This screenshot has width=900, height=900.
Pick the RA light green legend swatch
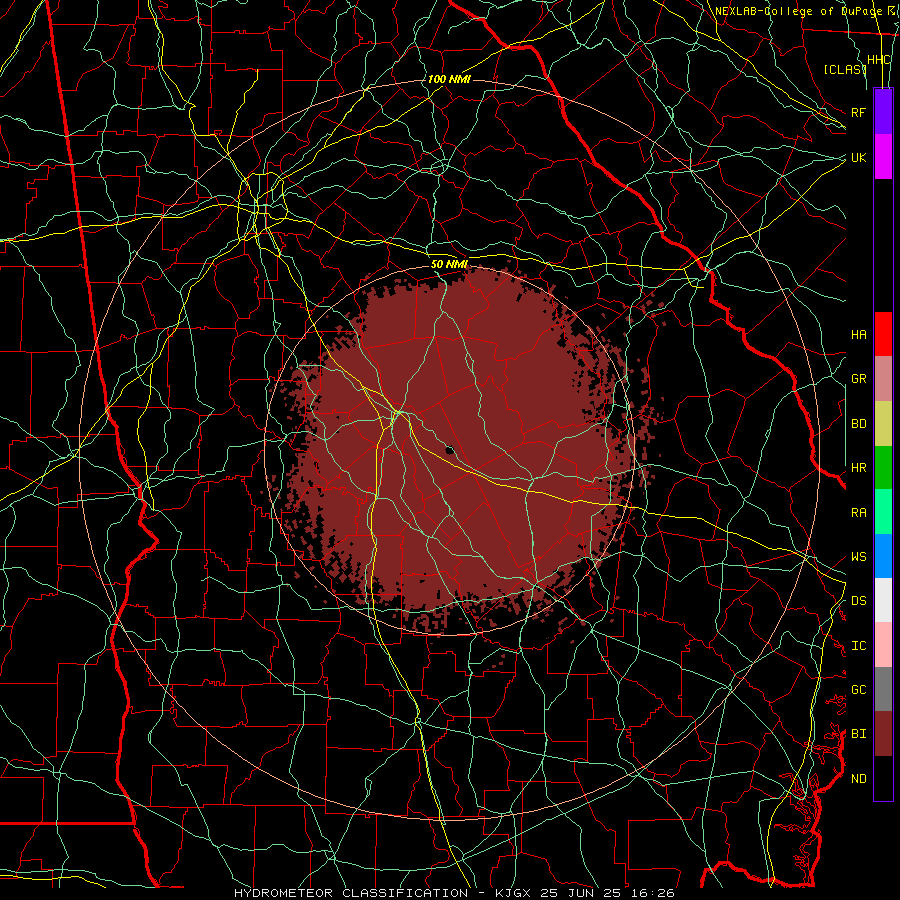tap(883, 512)
